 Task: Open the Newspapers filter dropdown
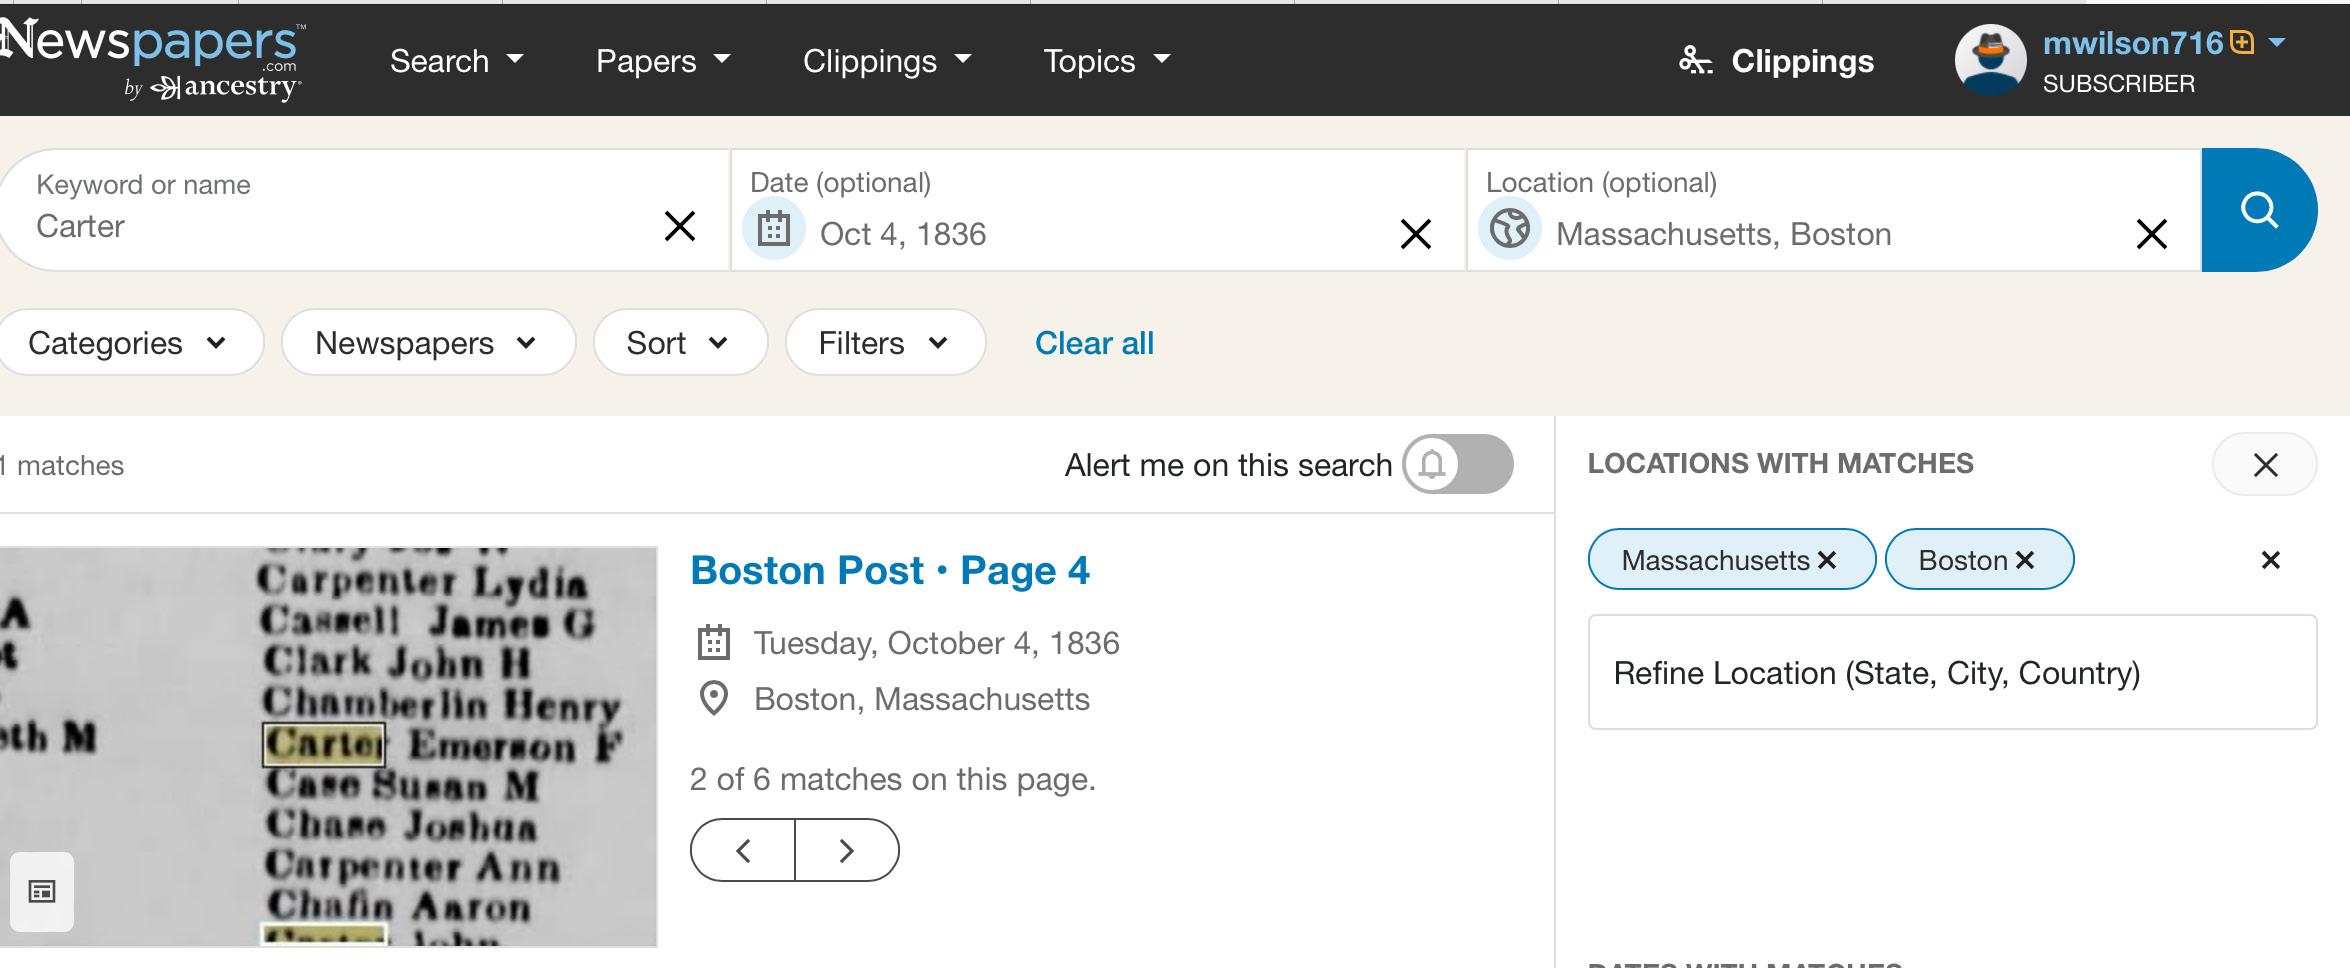point(427,343)
